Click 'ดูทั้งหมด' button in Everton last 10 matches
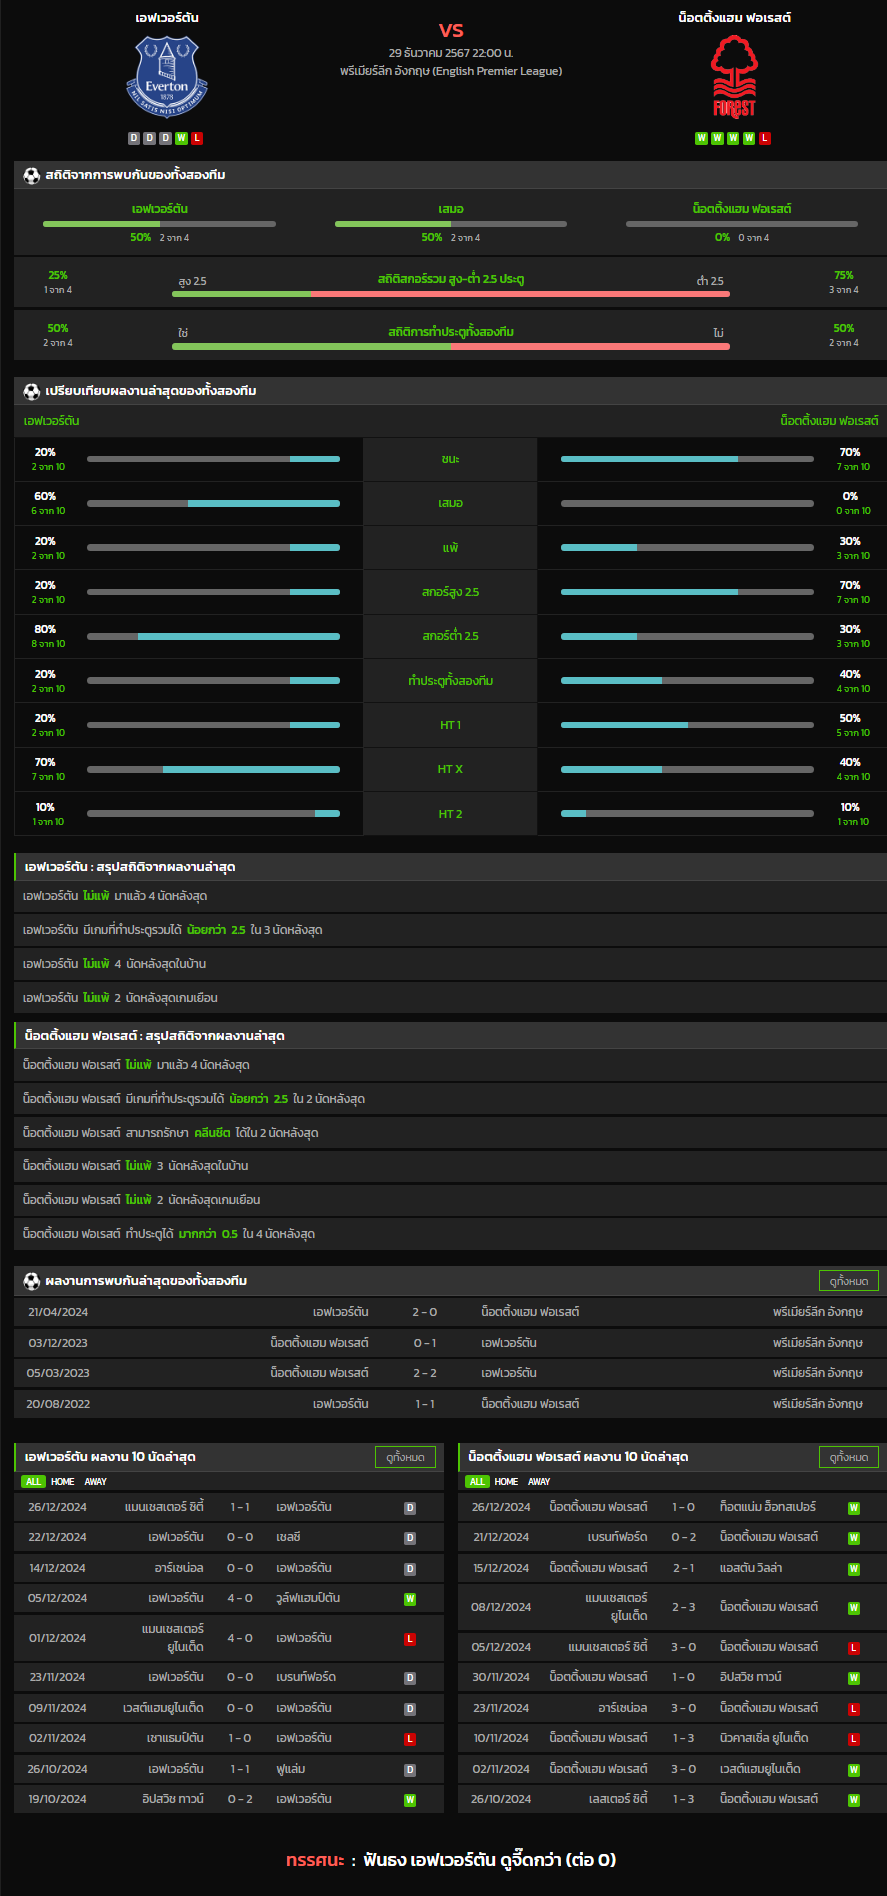887x1896 pixels. (x=405, y=1457)
